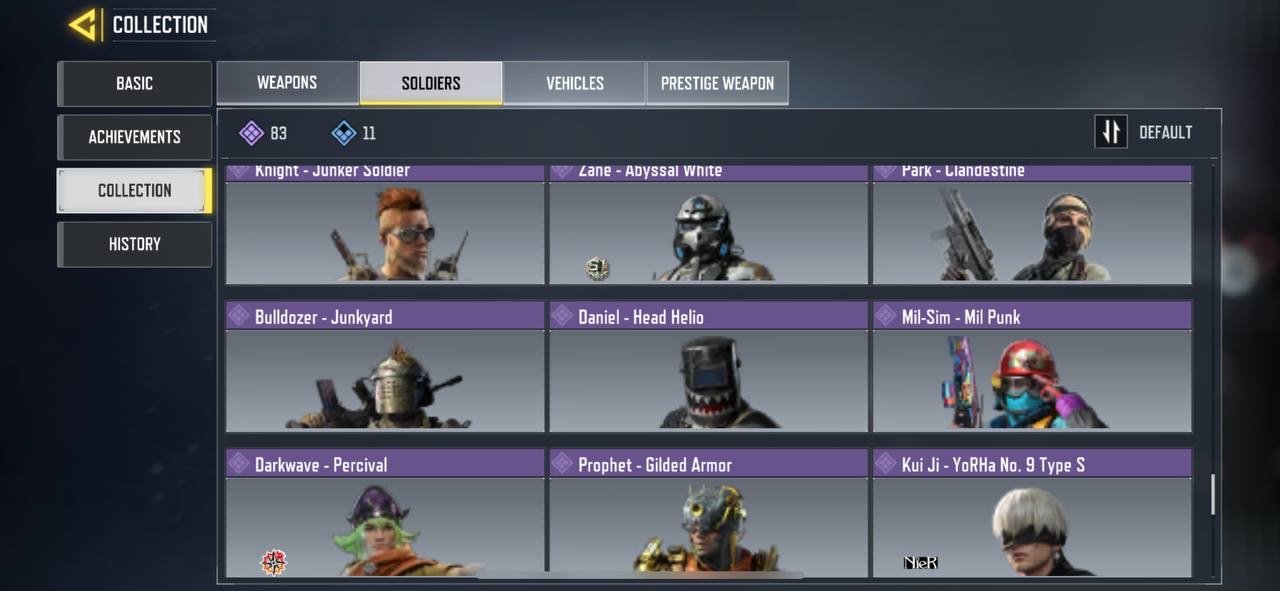Select the Prophet - Gilded Armor skin
Viewport: 1280px width, 591px height.
[x=708, y=514]
